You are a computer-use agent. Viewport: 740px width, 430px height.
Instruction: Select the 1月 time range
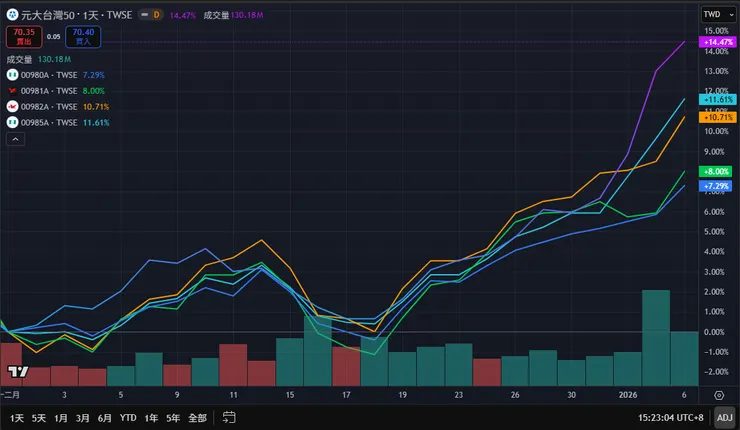pos(60,418)
